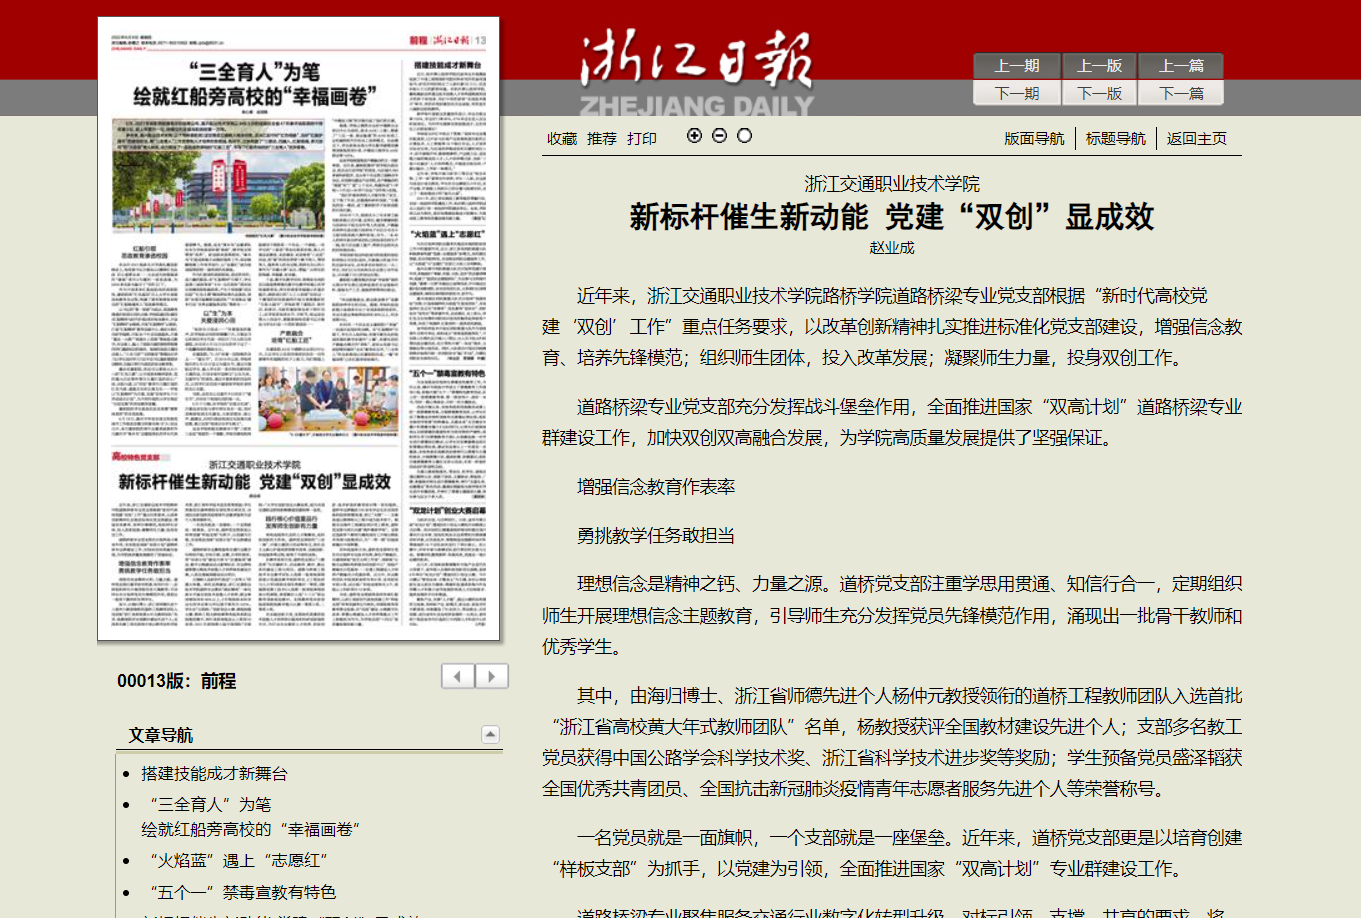
Task: Jump to 下一篇 next article
Action: (x=1181, y=93)
